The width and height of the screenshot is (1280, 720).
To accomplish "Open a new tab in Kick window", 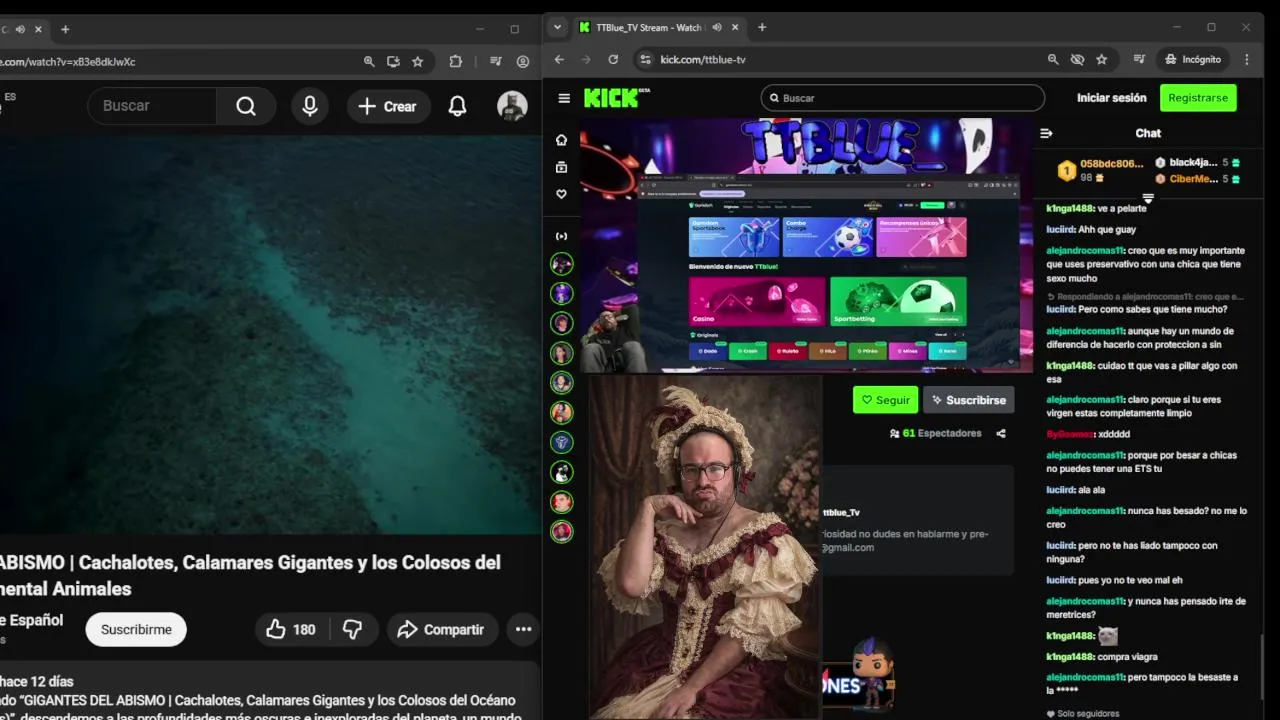I will click(762, 27).
